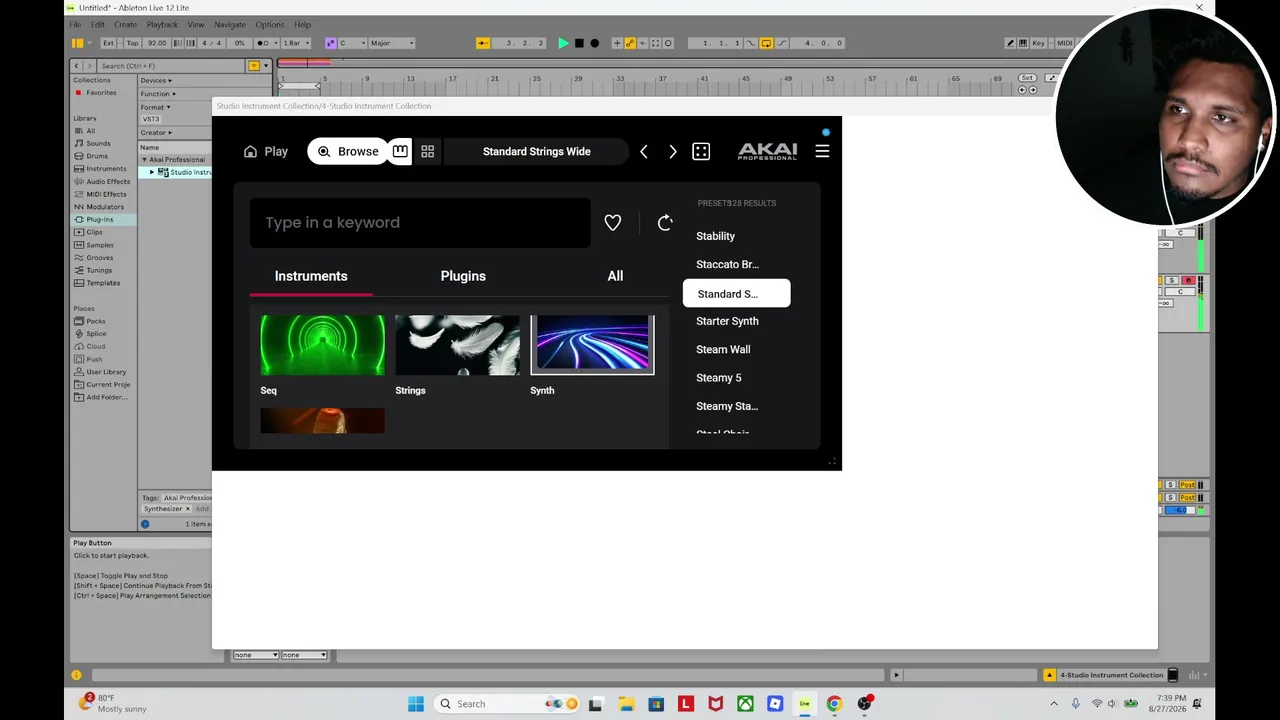This screenshot has height=720, width=1280.
Task: Open the Strings instrument thumbnail
Action: coord(457,345)
